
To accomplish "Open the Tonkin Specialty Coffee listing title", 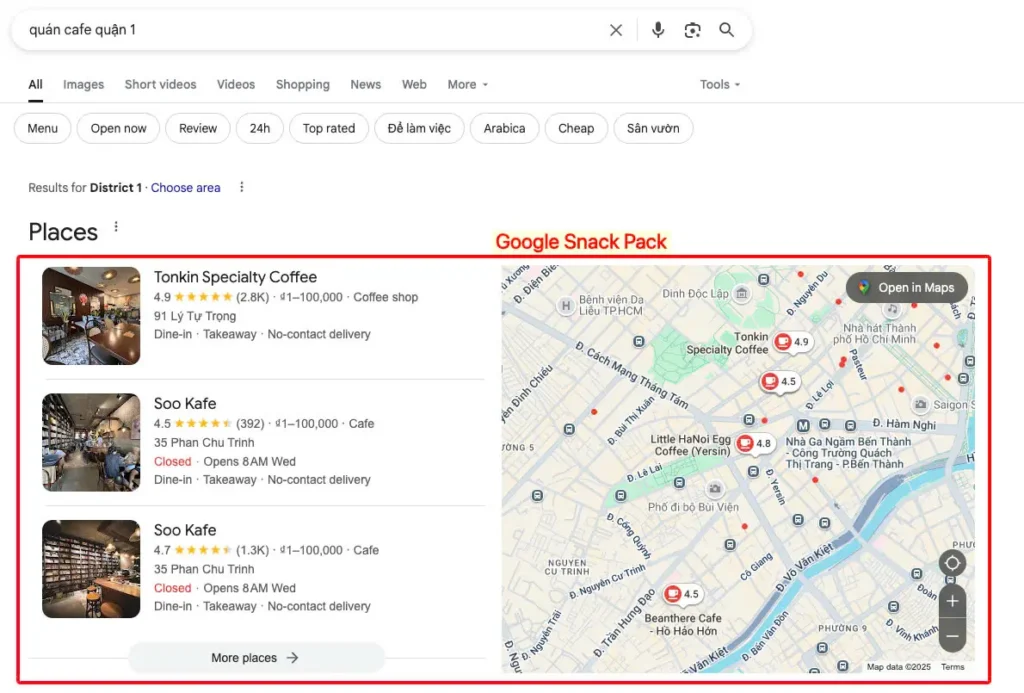I will coord(235,277).
